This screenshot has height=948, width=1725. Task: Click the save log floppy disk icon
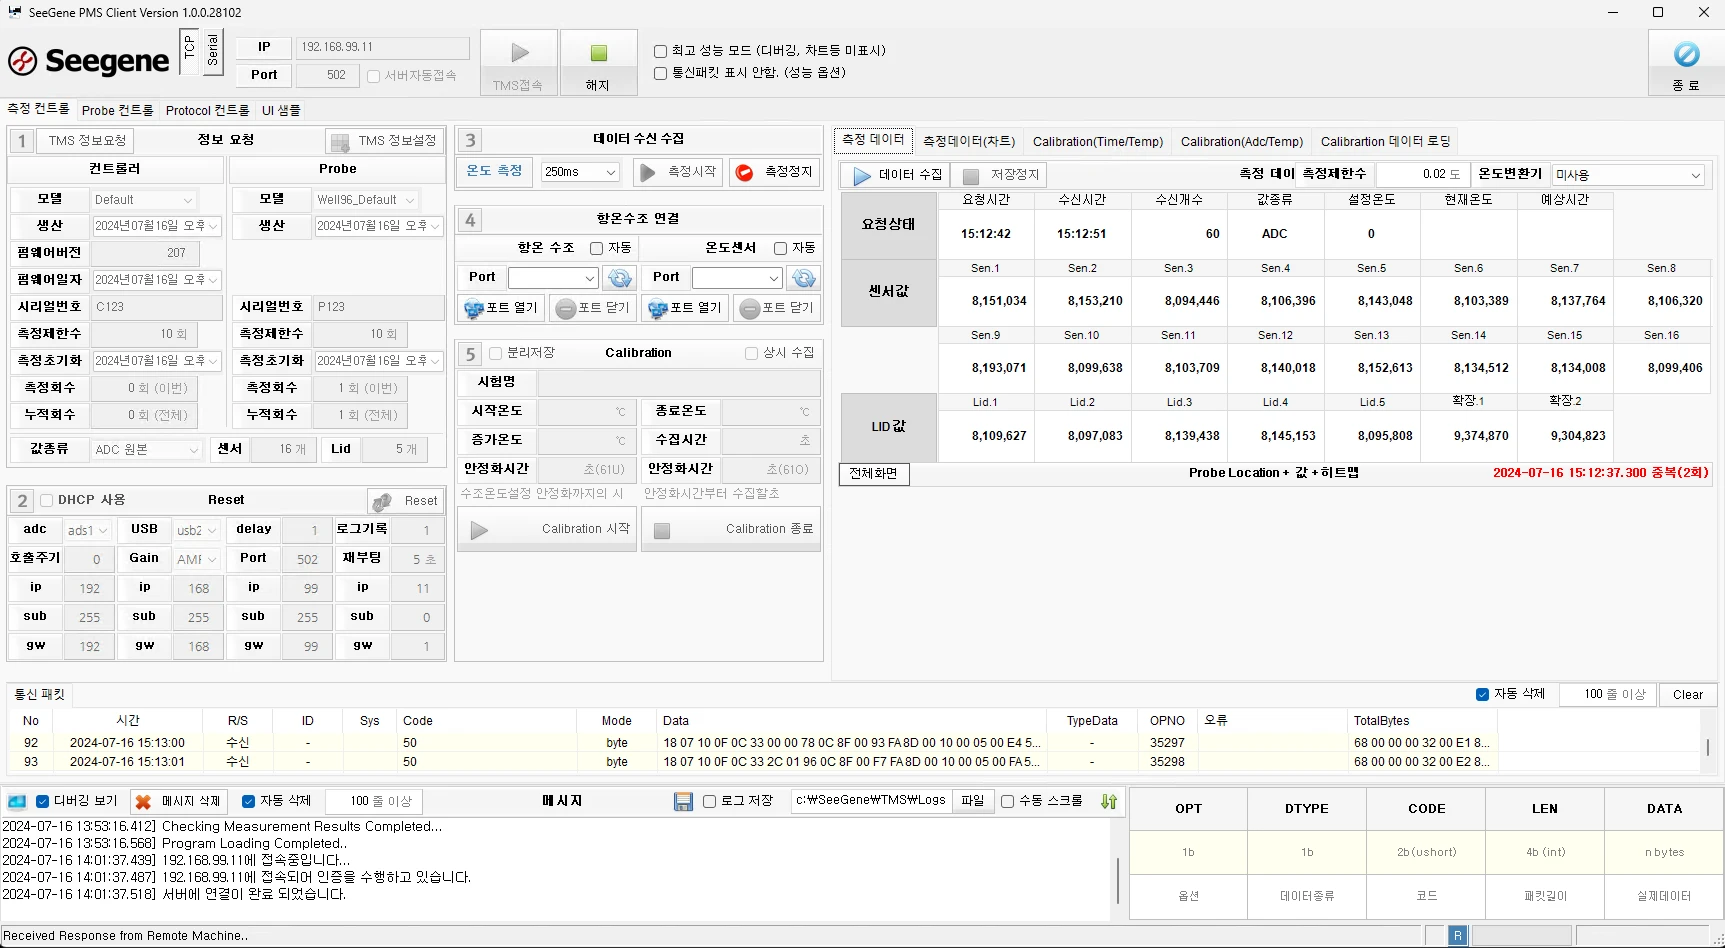click(684, 801)
